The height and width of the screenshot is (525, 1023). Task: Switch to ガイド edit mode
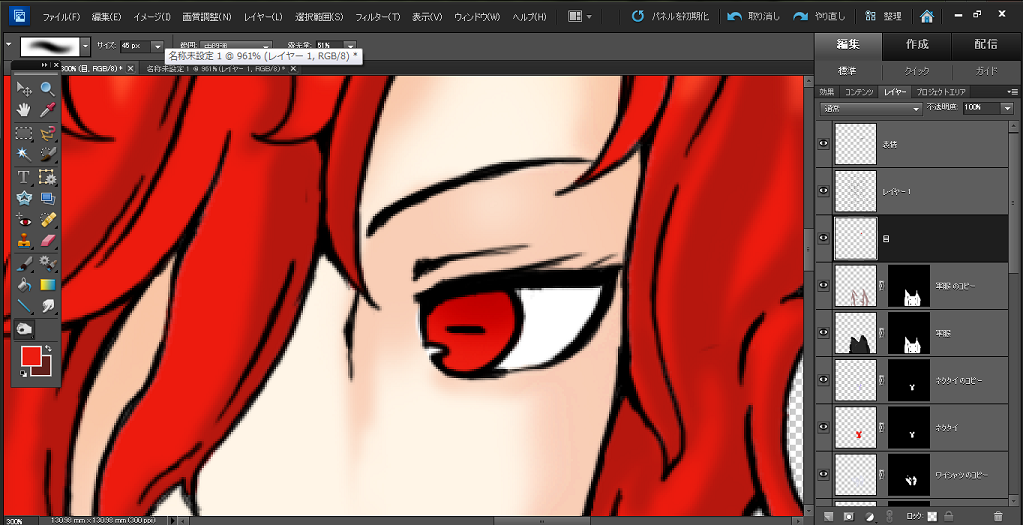coord(986,71)
